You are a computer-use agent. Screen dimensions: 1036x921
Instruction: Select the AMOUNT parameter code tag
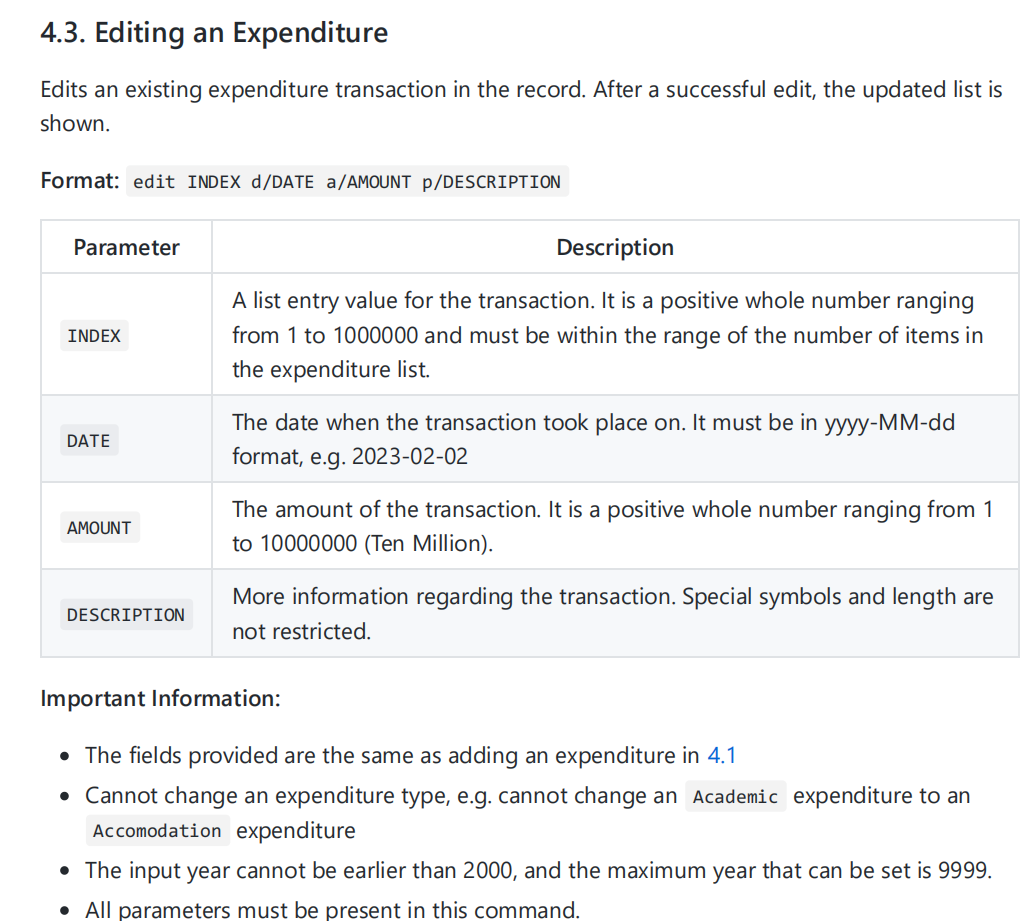(x=99, y=527)
